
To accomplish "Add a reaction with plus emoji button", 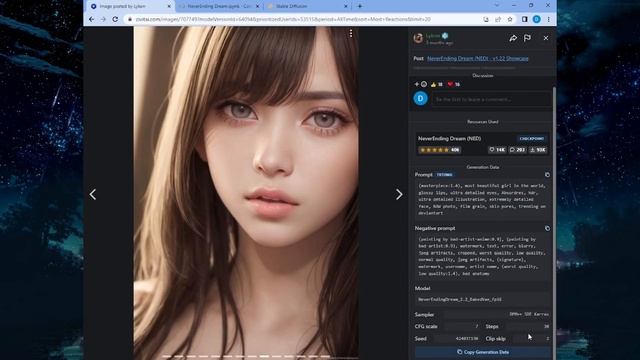I will pos(421,84).
